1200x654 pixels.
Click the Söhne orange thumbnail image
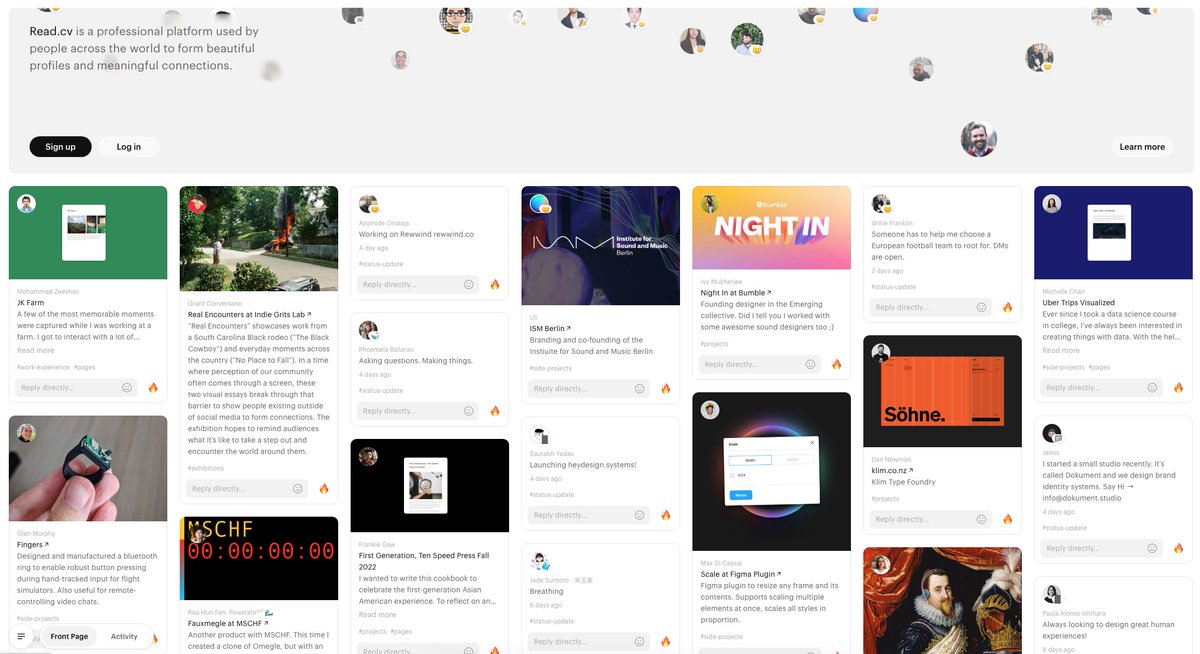click(942, 391)
